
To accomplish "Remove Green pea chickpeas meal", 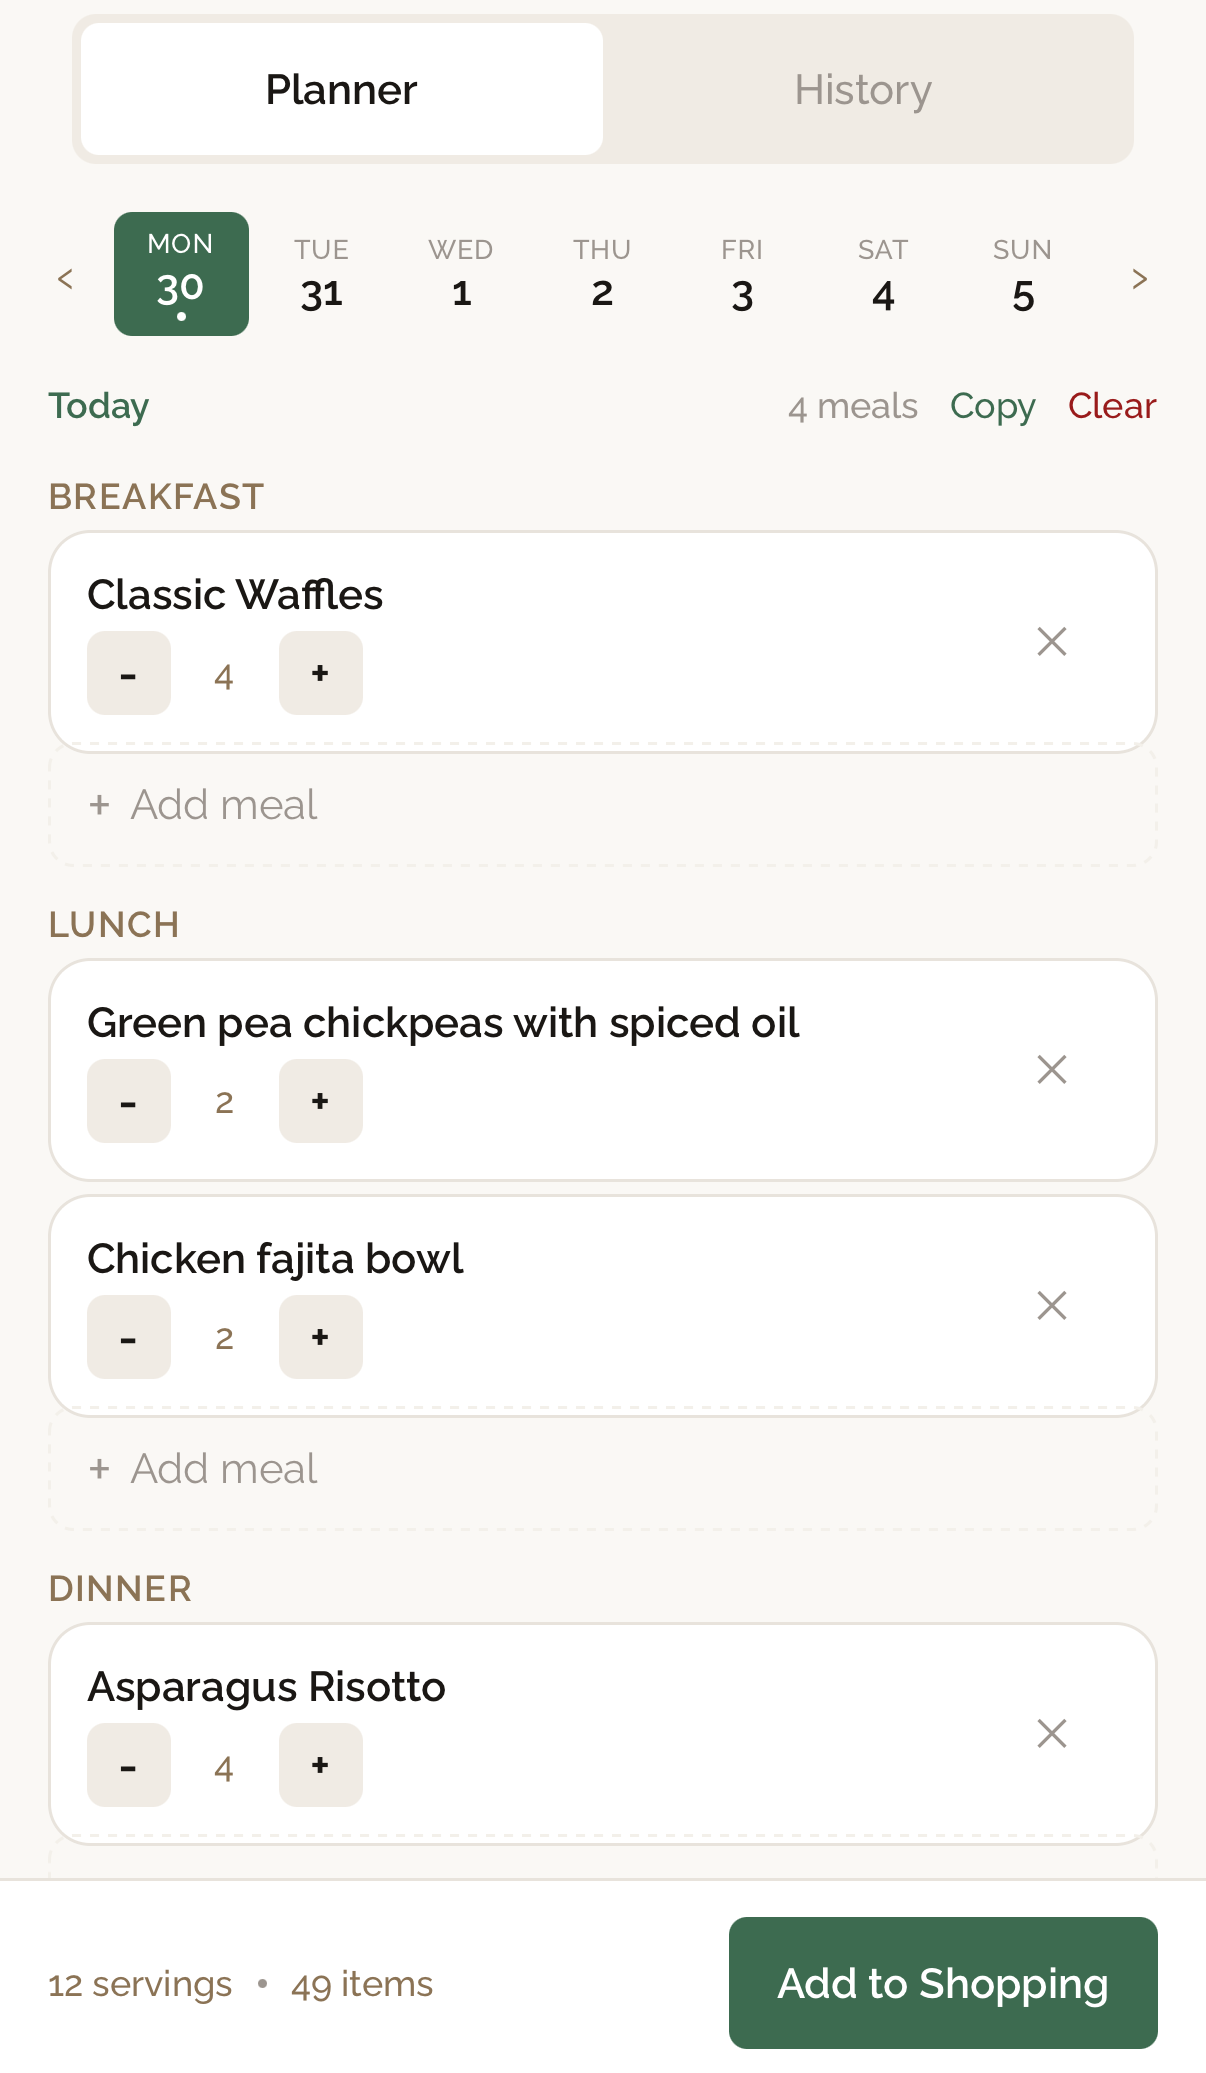I will tap(1052, 1069).
